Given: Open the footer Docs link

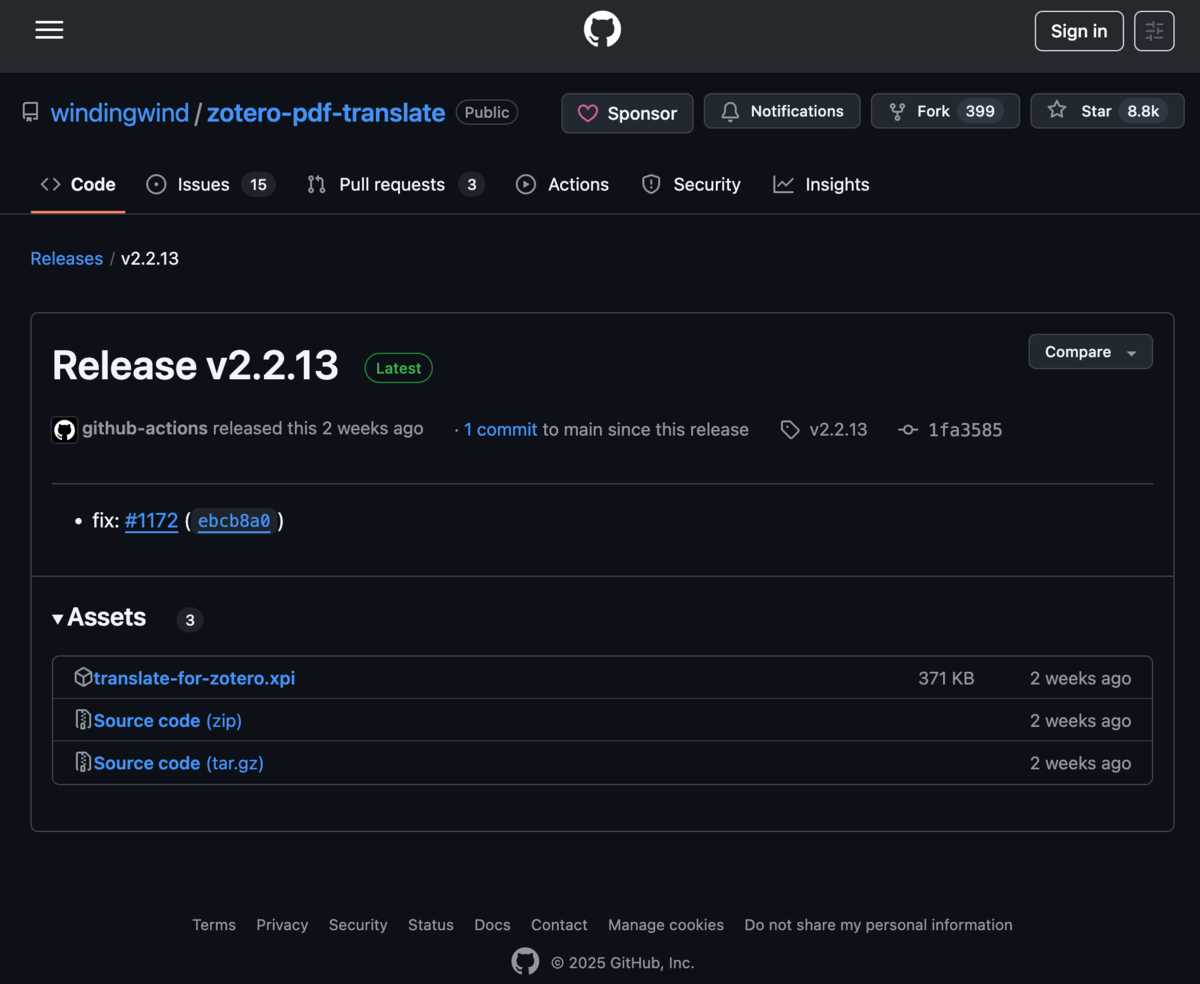Looking at the screenshot, I should (x=492, y=925).
